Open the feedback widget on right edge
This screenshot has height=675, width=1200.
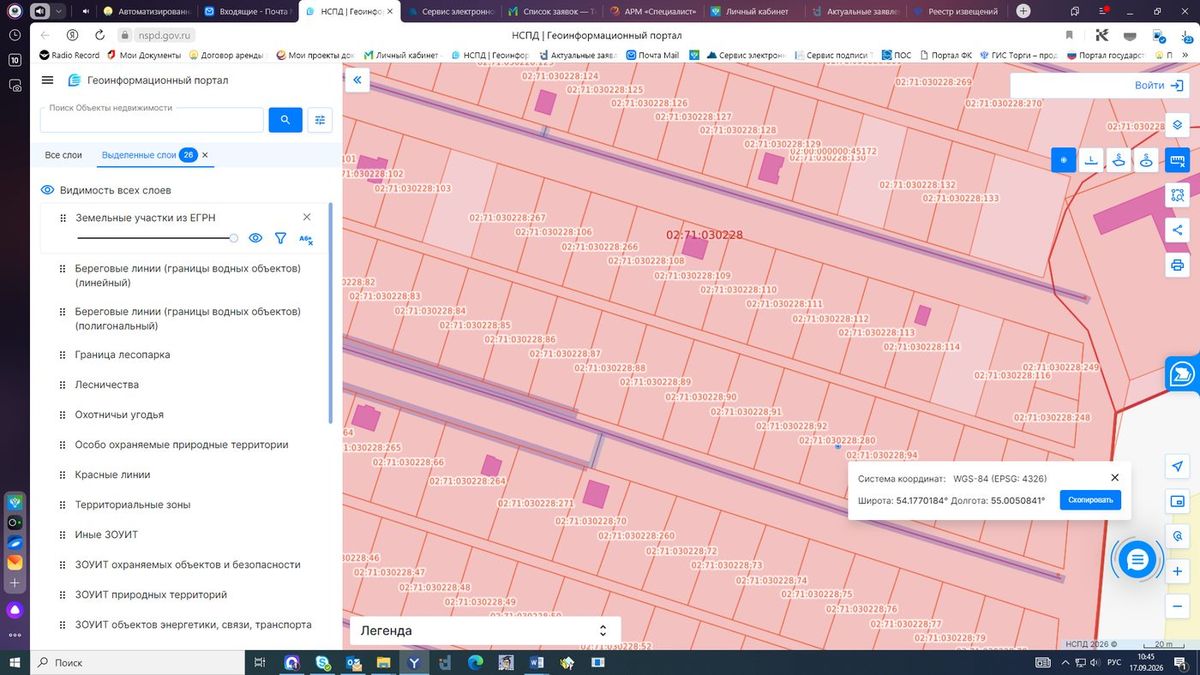(x=1182, y=374)
